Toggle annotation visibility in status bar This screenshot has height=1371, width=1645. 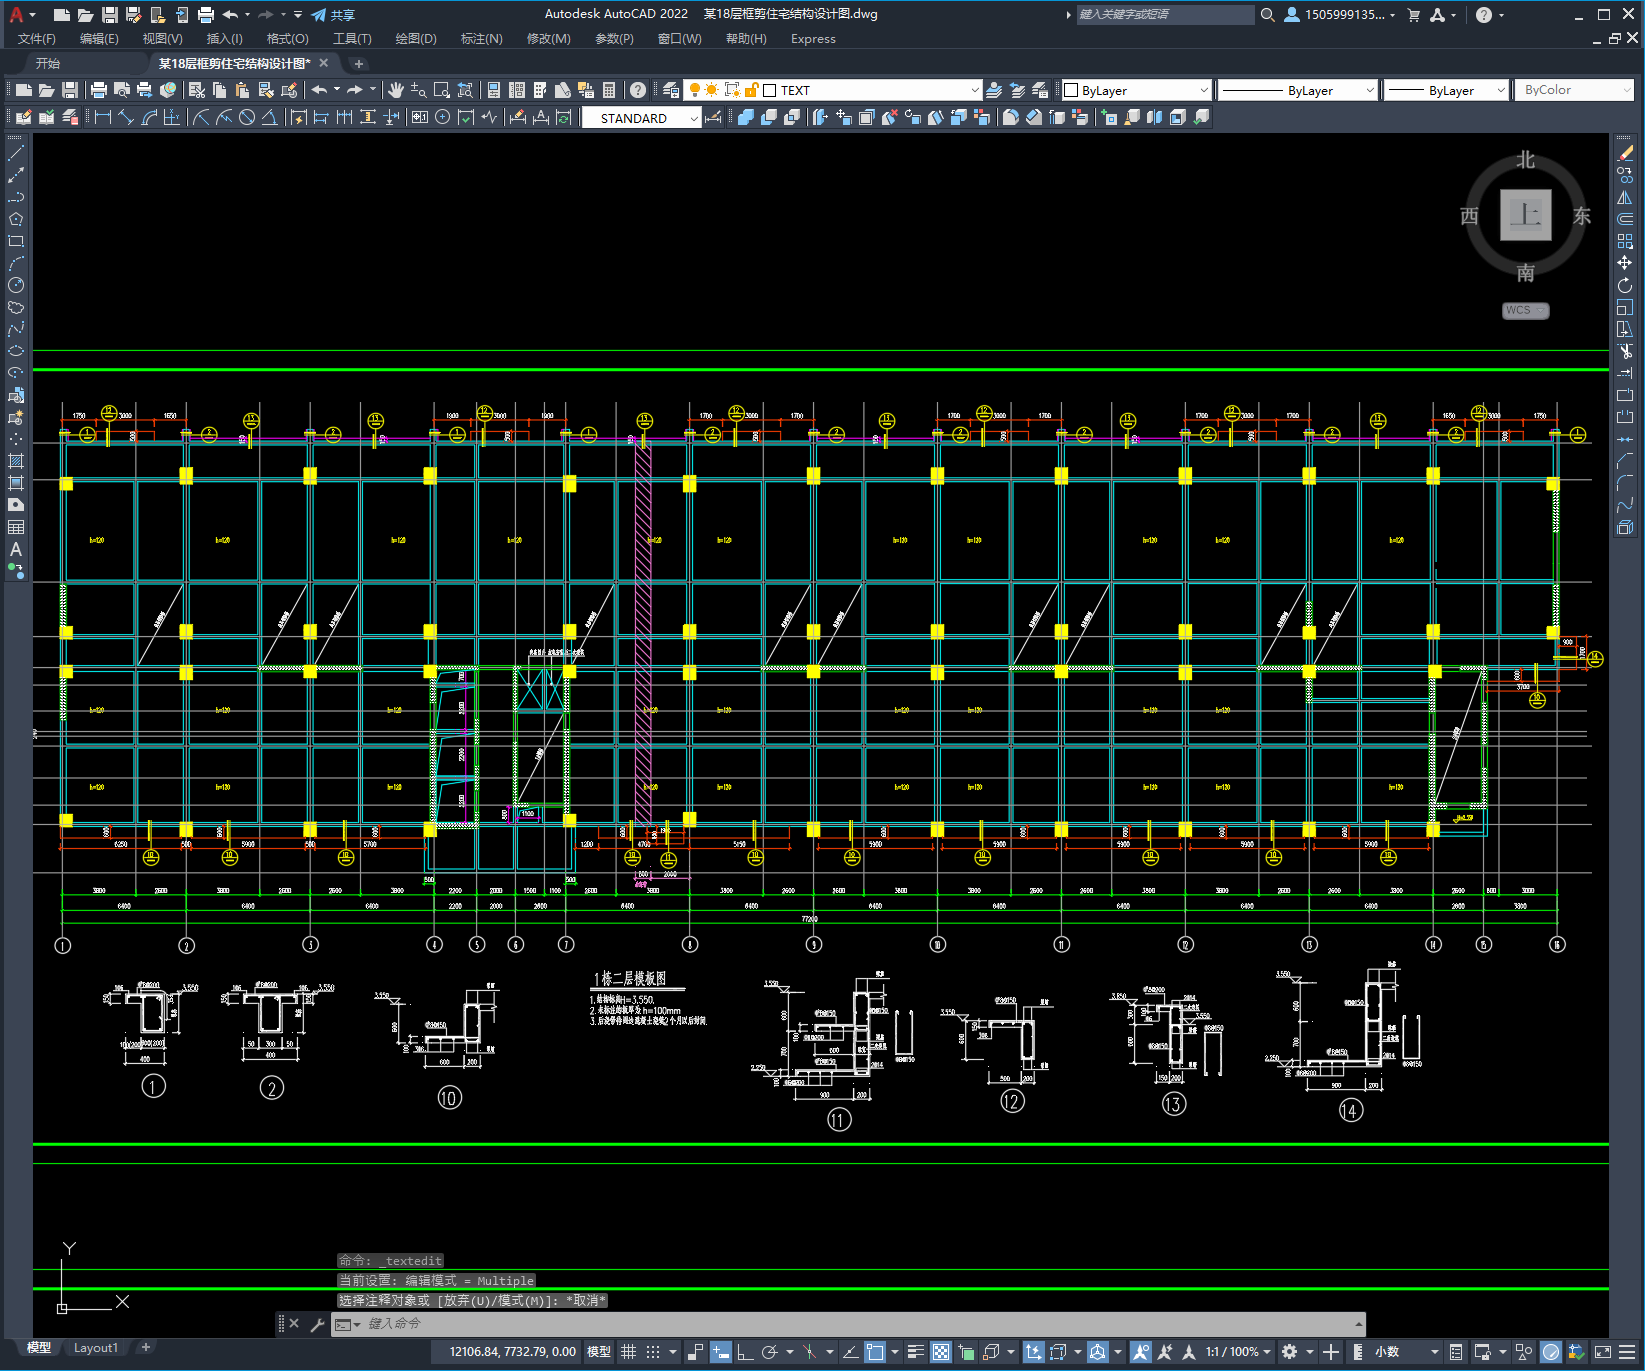coord(1140,1352)
